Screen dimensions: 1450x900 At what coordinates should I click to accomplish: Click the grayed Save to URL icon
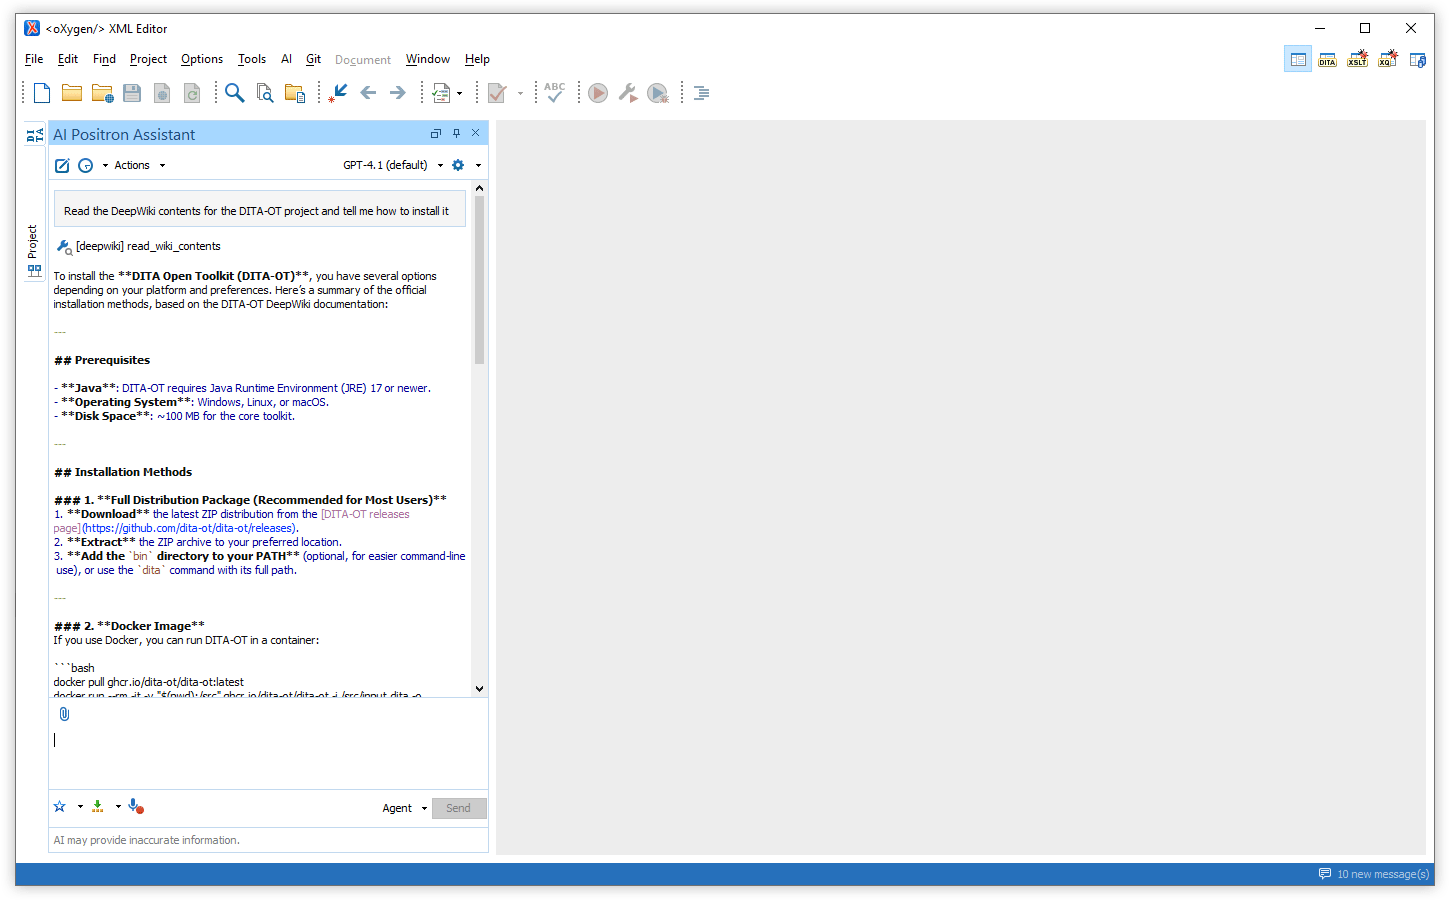pos(162,93)
